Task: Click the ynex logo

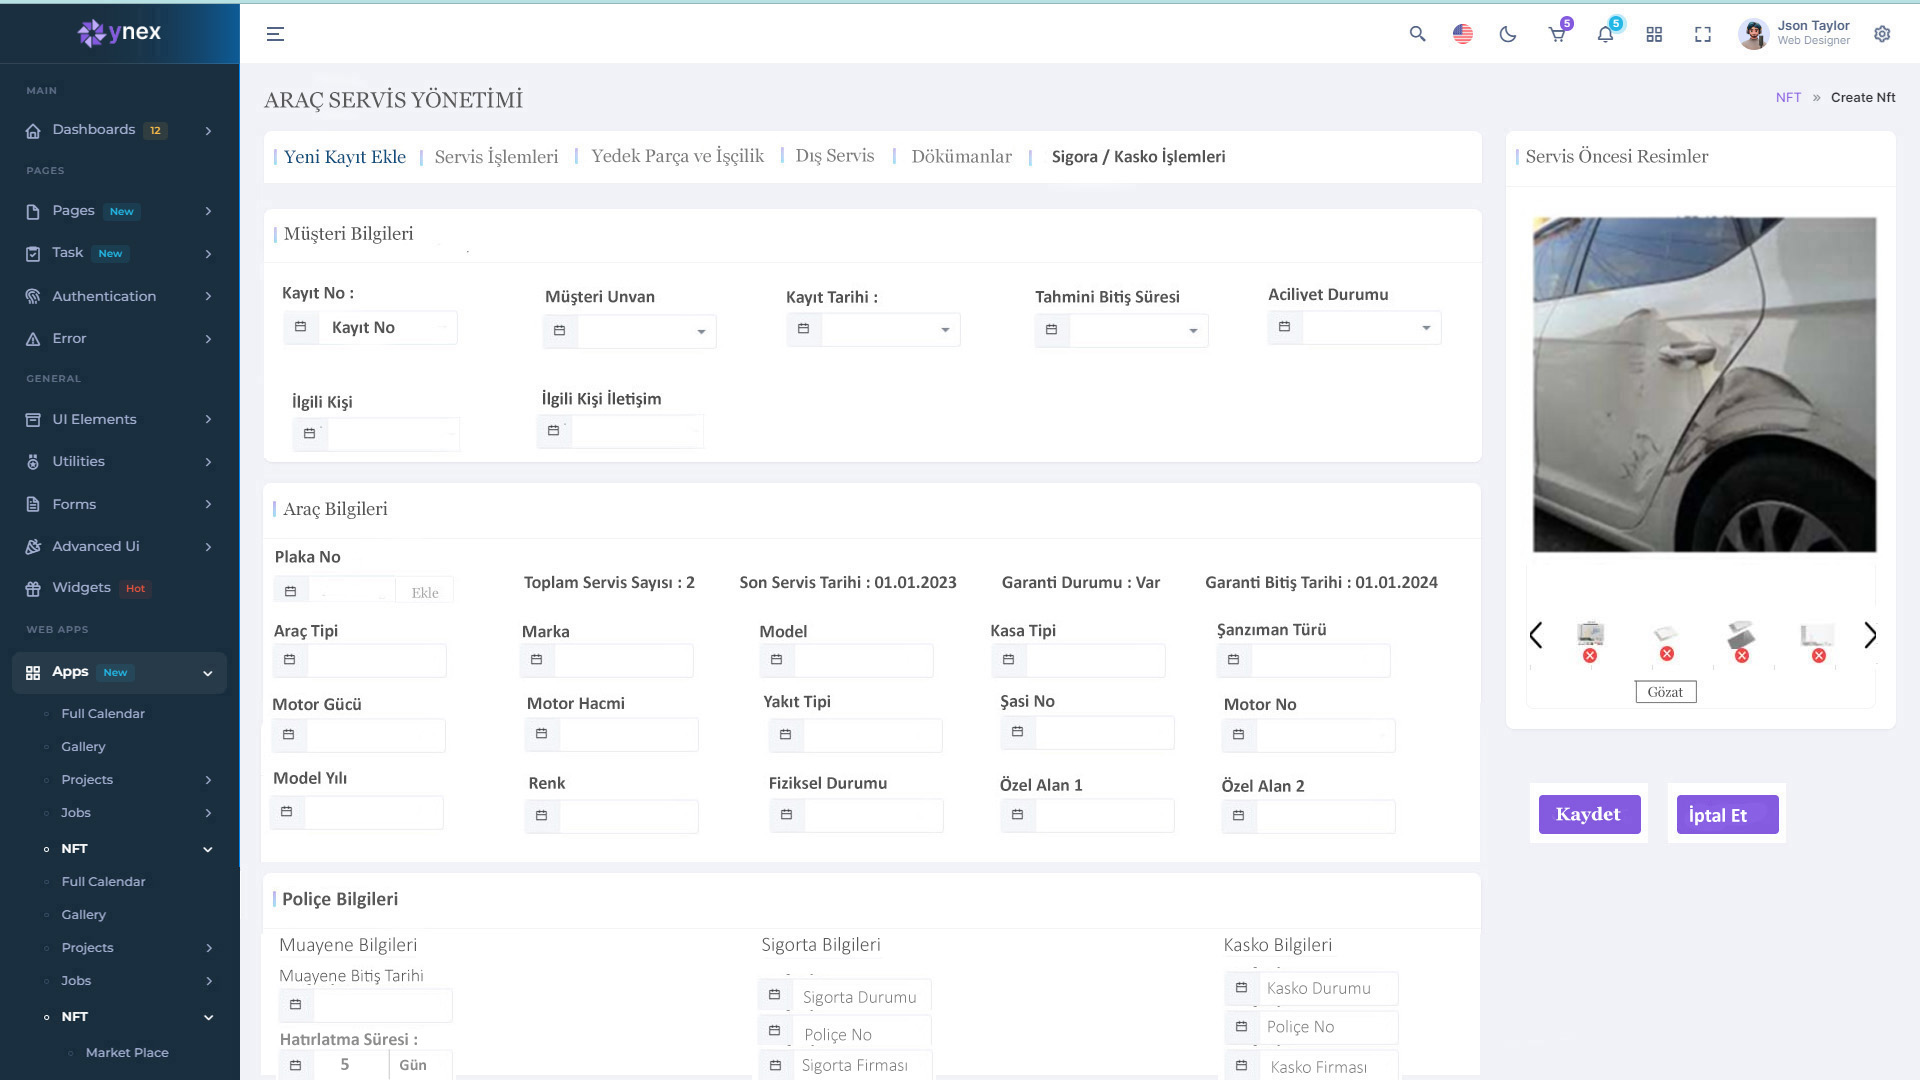Action: [120, 33]
